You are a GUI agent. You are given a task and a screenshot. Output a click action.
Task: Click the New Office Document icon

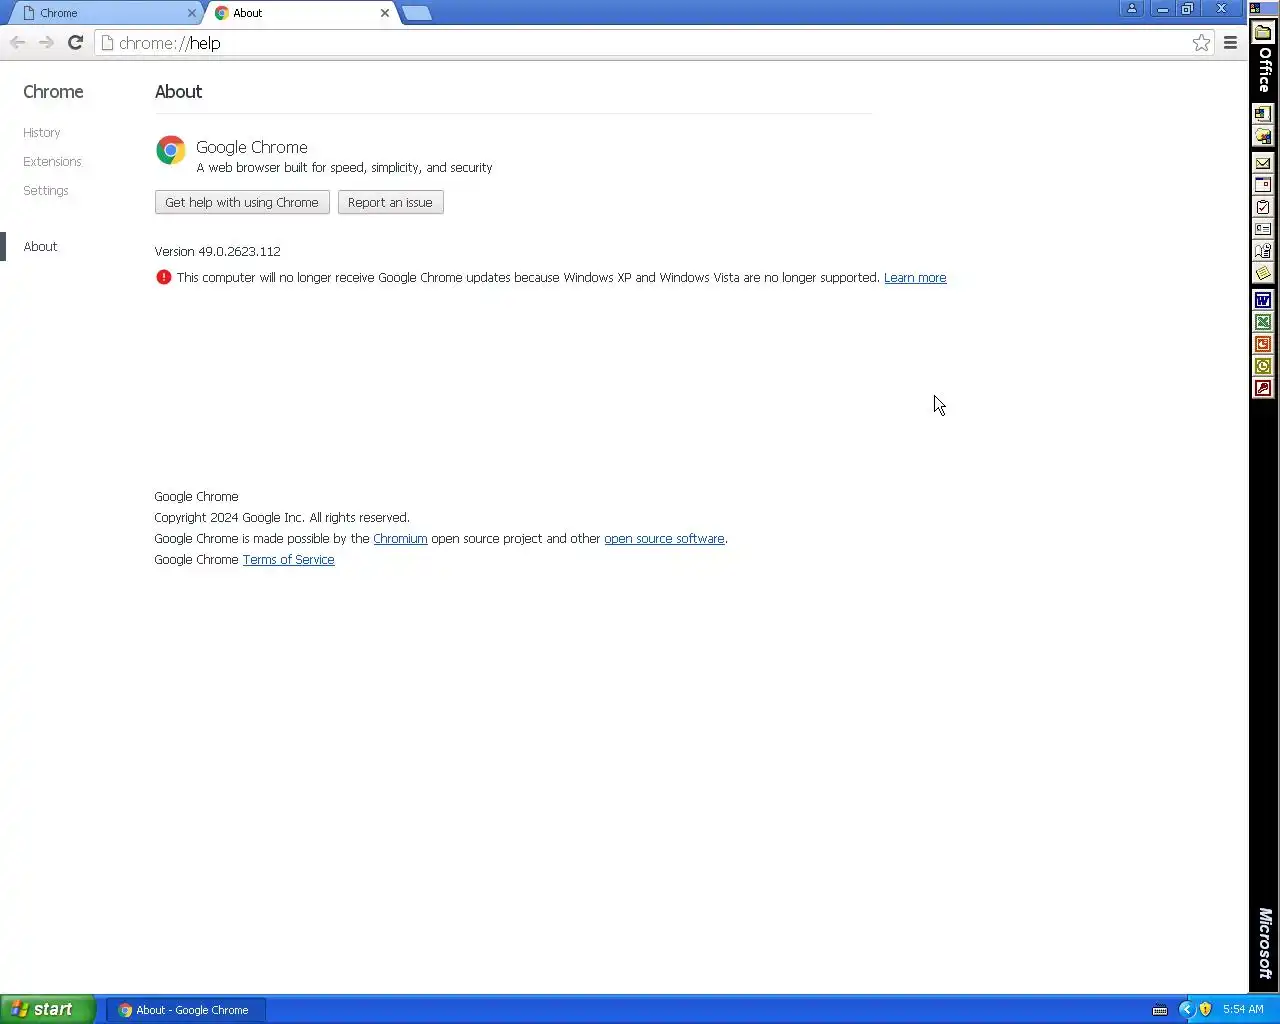1263,114
